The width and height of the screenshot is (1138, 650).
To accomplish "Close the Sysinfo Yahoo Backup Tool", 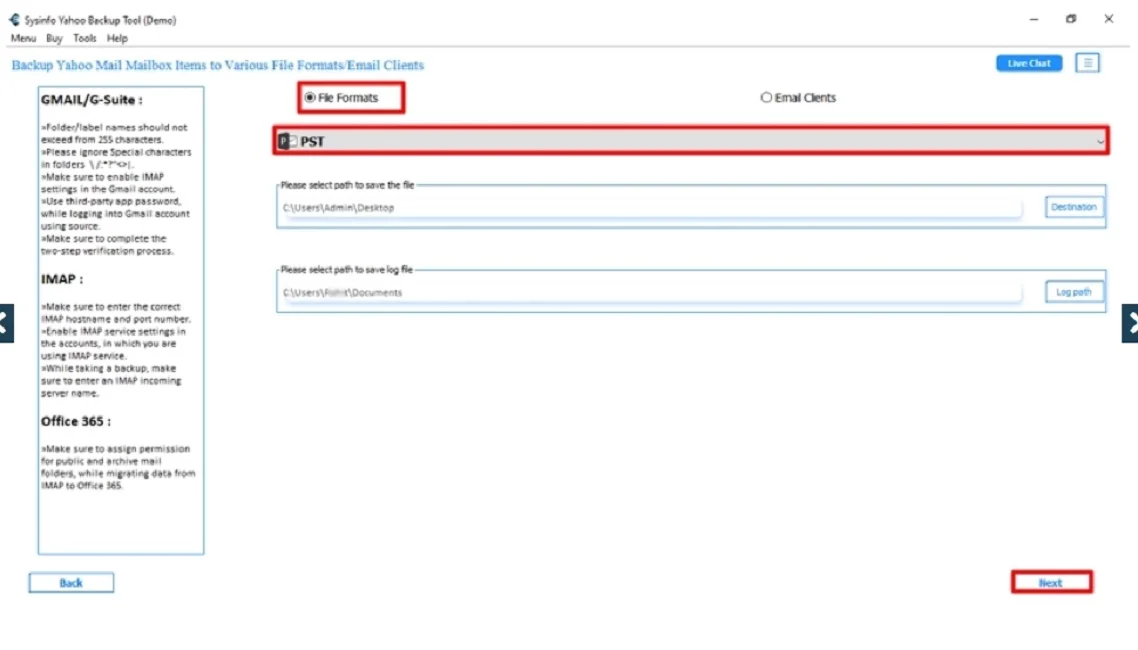I will [1108, 20].
